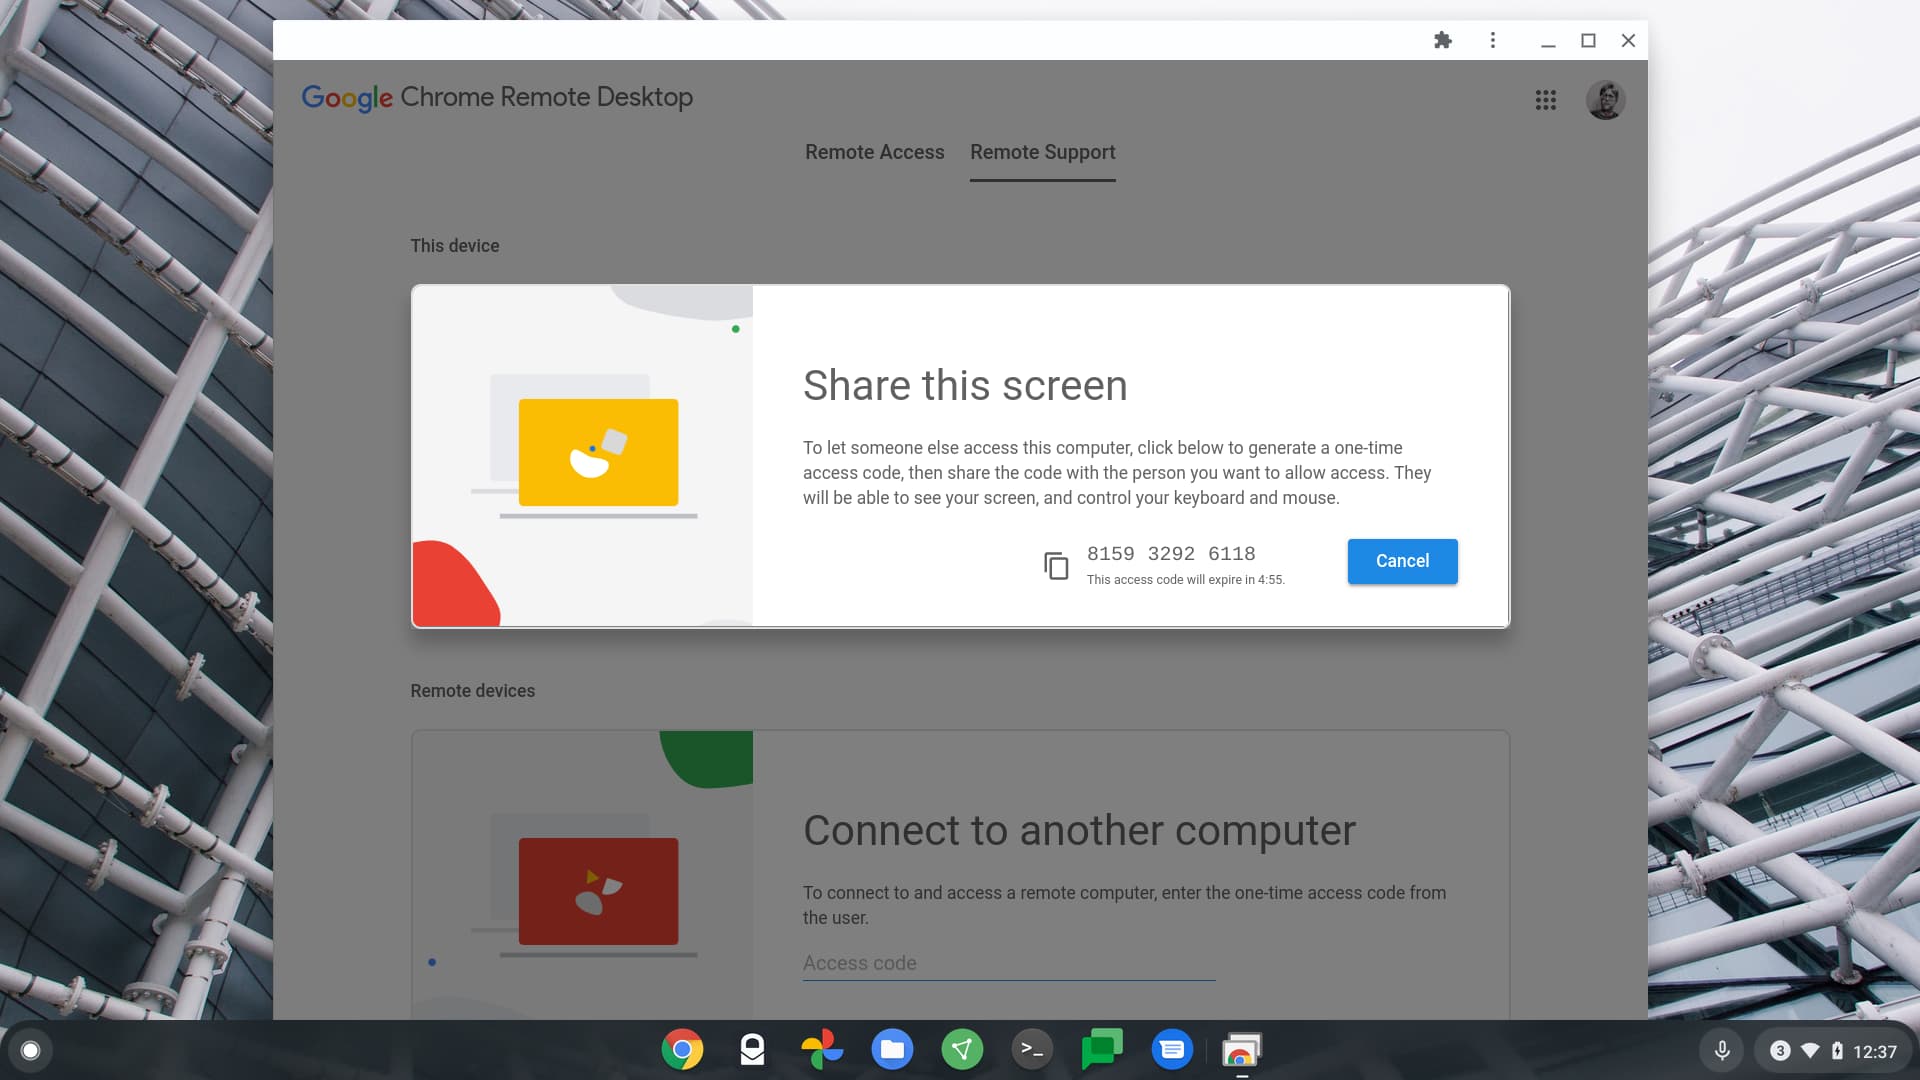Open Google Photos from the shelf

coord(822,1050)
